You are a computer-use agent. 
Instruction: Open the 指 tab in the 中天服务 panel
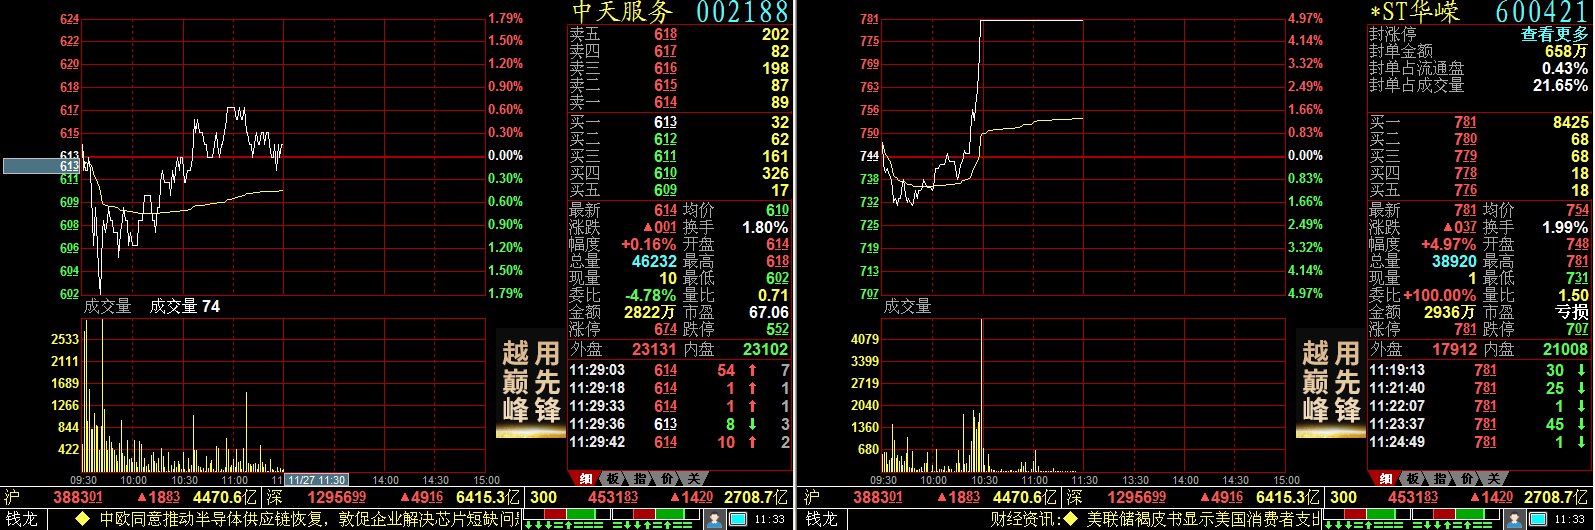click(640, 479)
